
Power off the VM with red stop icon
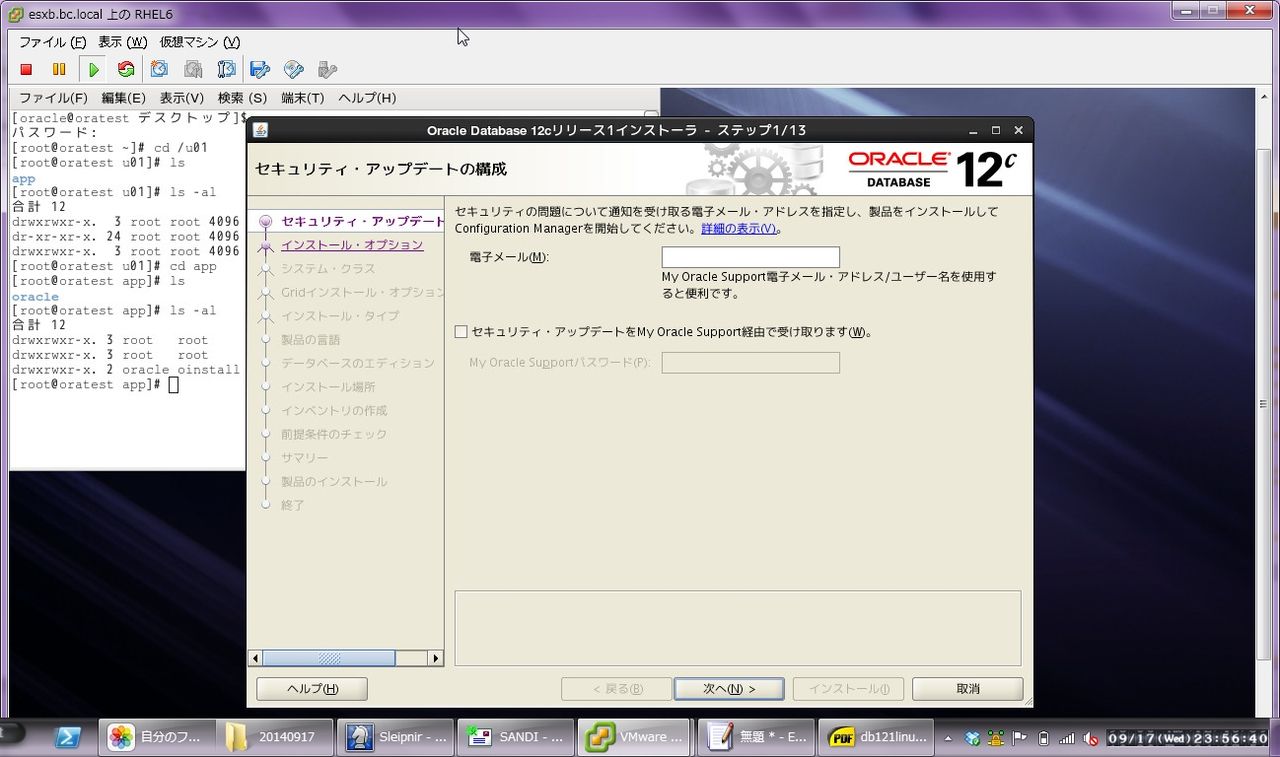coord(26,69)
